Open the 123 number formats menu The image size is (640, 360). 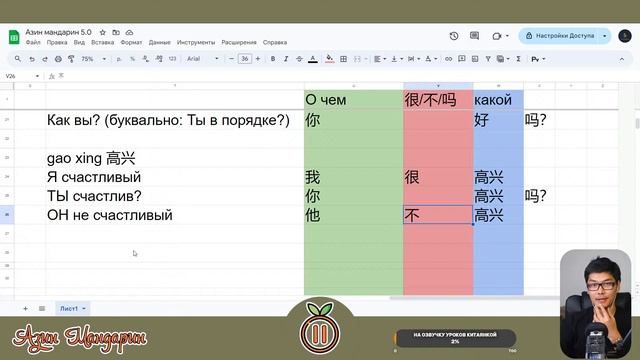click(x=173, y=59)
